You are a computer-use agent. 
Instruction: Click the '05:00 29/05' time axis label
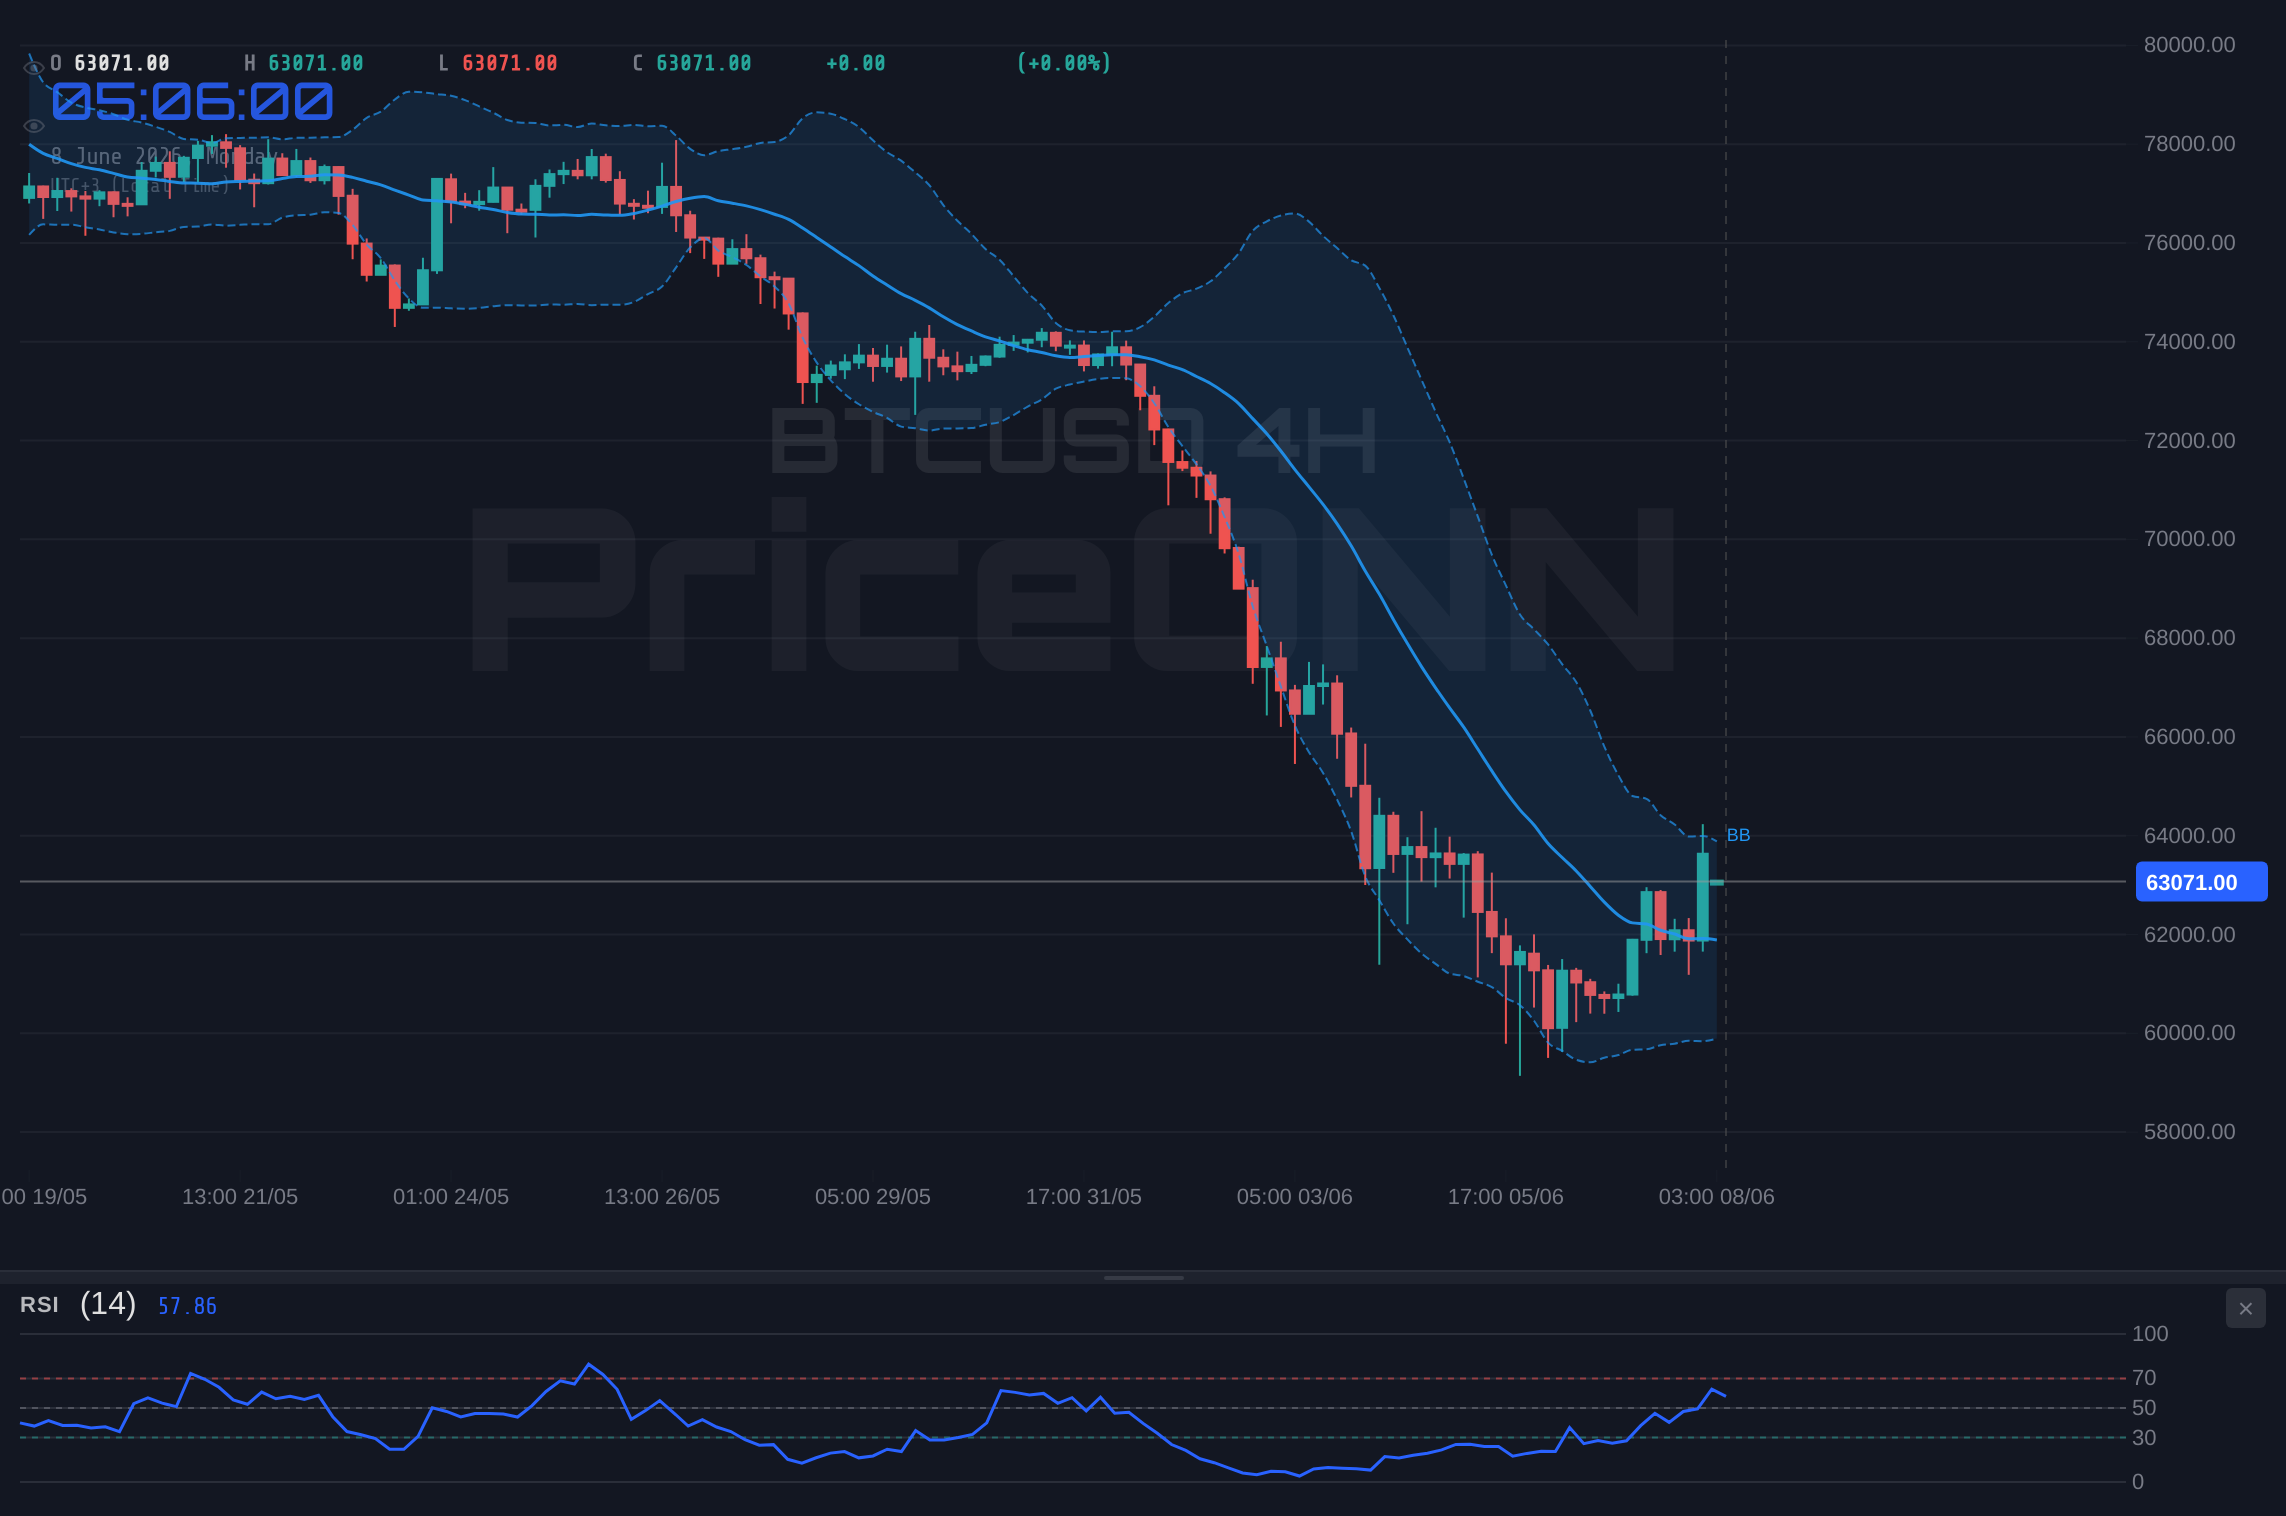point(873,1197)
